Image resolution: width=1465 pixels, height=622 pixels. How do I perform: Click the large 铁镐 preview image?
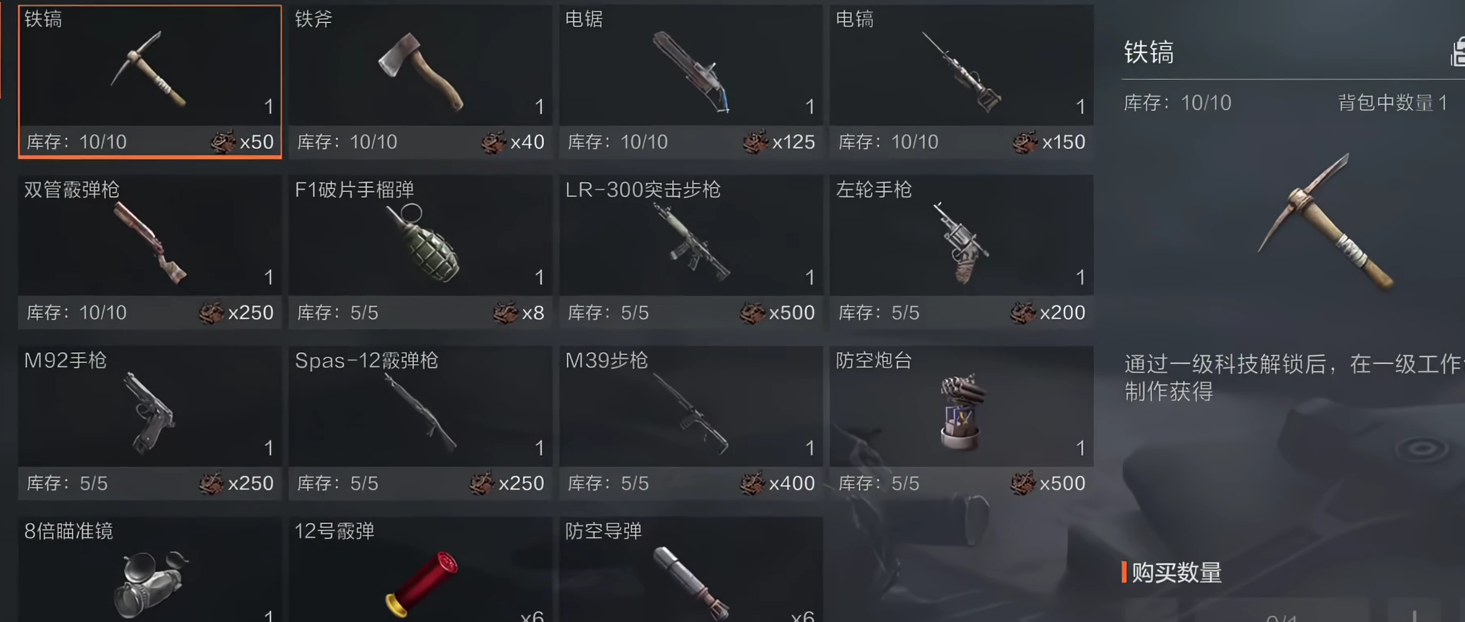coord(1325,220)
